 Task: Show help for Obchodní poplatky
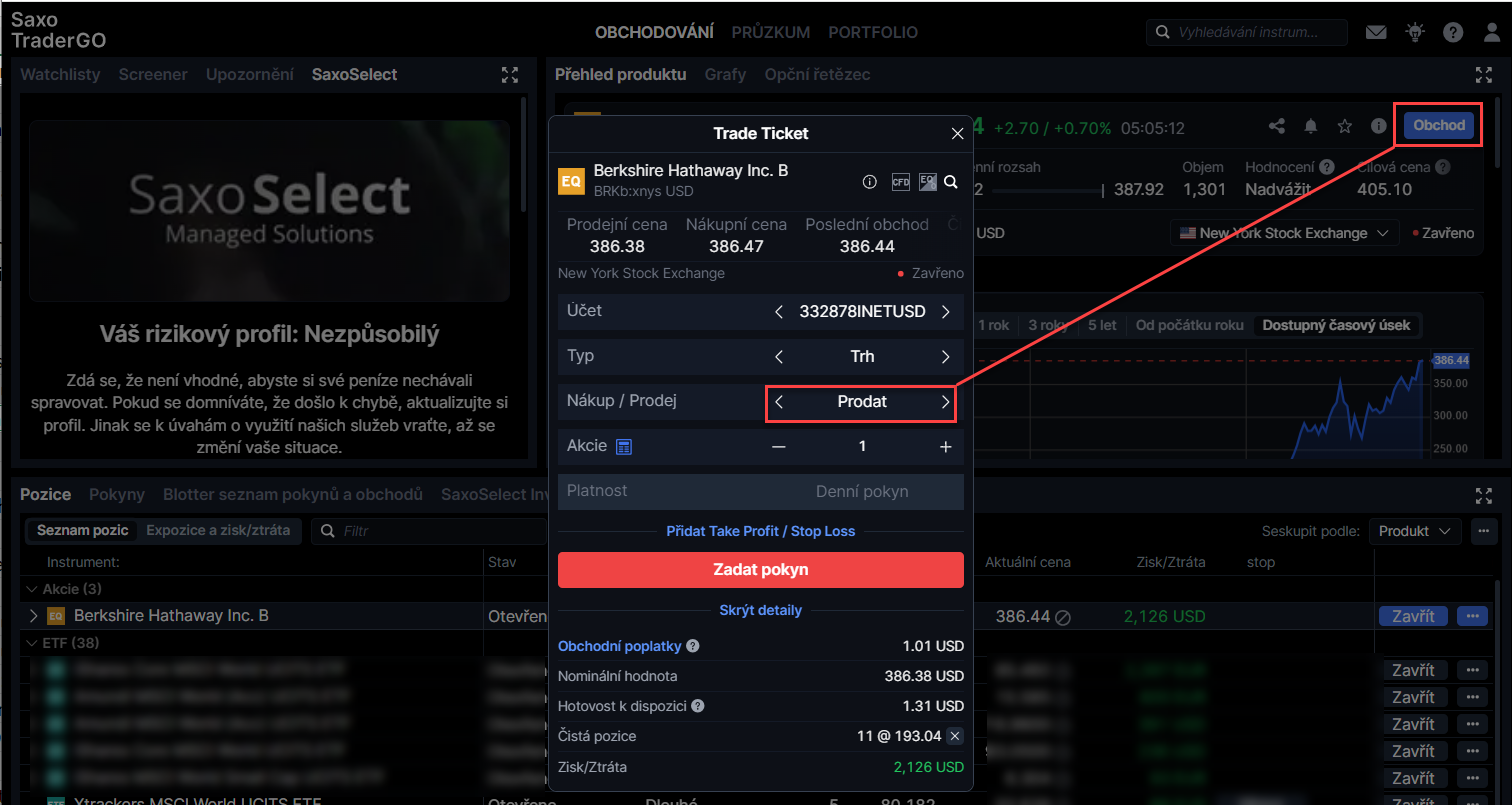click(x=692, y=646)
